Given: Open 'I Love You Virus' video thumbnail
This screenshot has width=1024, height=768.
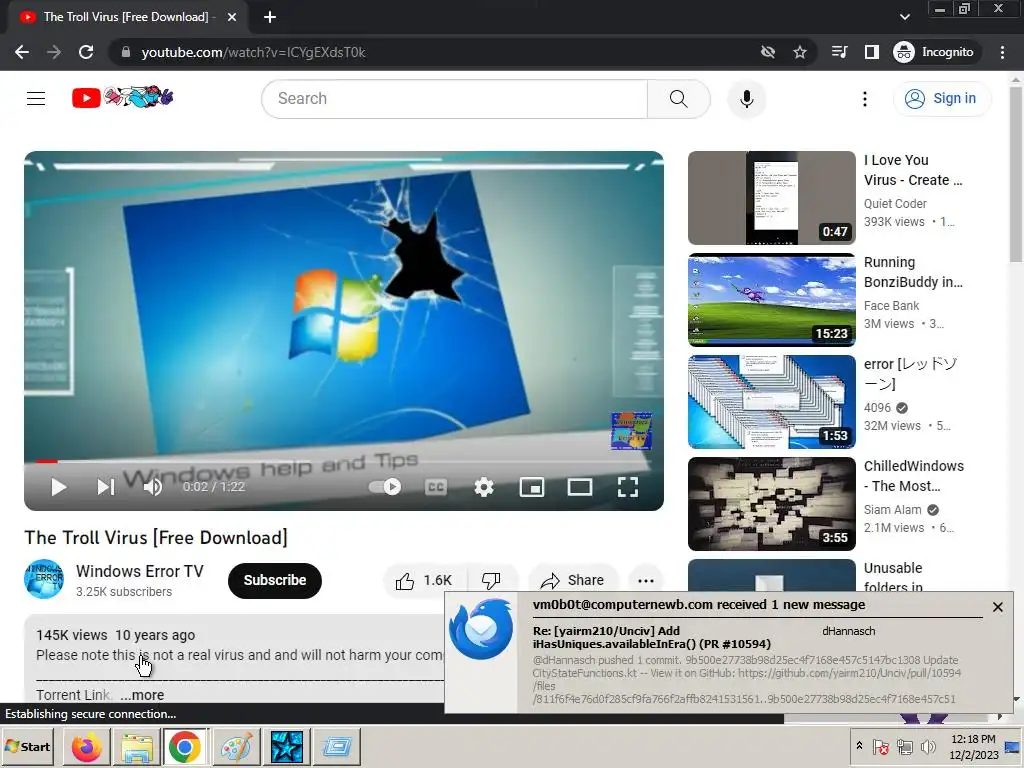Looking at the screenshot, I should [772, 198].
